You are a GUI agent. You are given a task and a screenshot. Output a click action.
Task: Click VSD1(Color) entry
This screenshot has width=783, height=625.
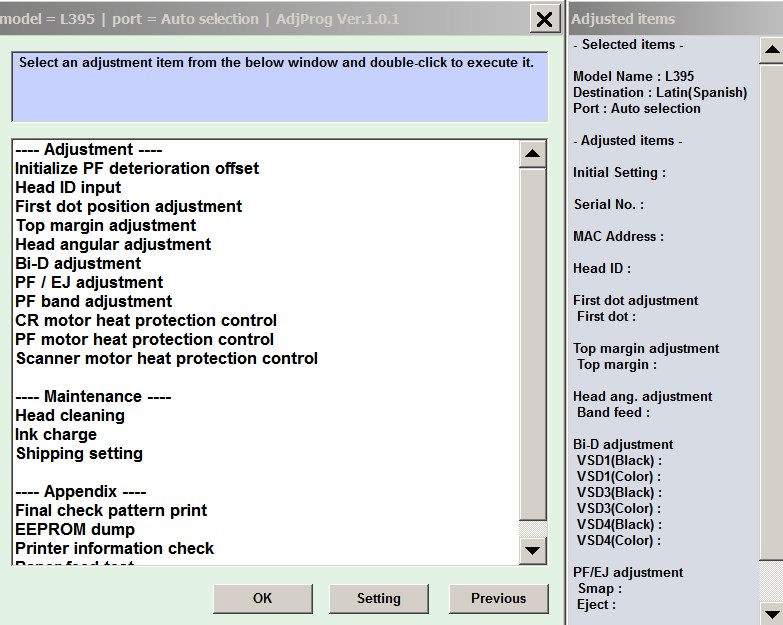(x=619, y=476)
